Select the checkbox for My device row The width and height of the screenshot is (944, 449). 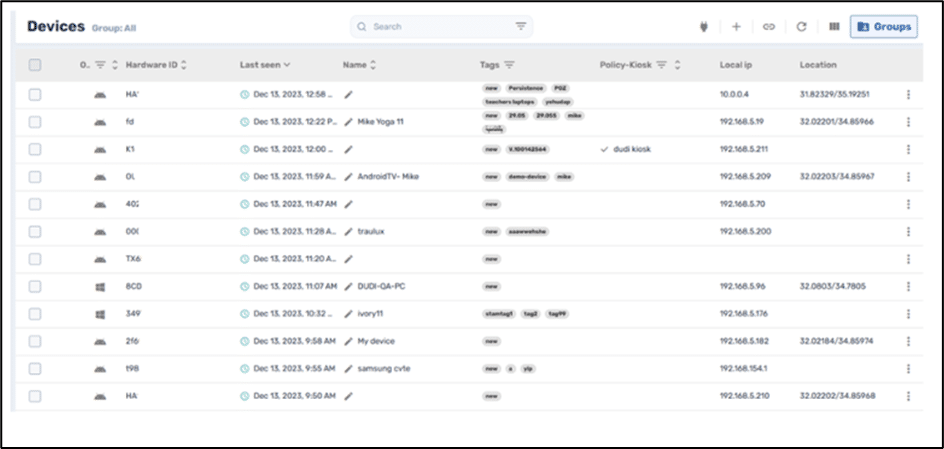click(x=35, y=341)
